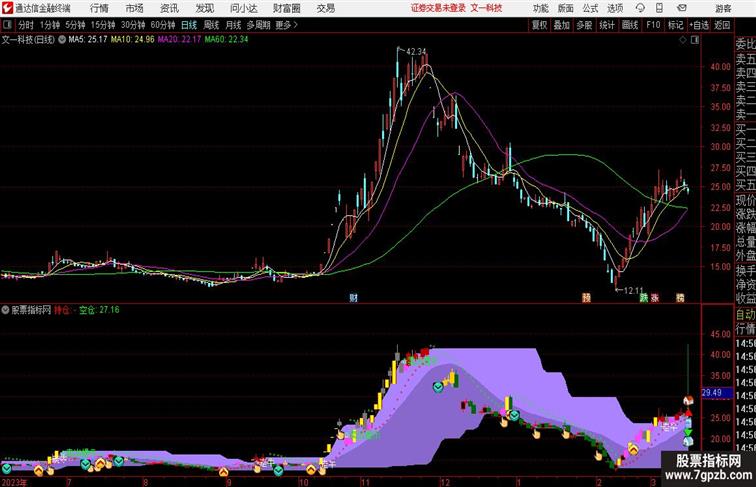
Task: Click the teal checkmark signal at indicator far left
Action: 7,468
